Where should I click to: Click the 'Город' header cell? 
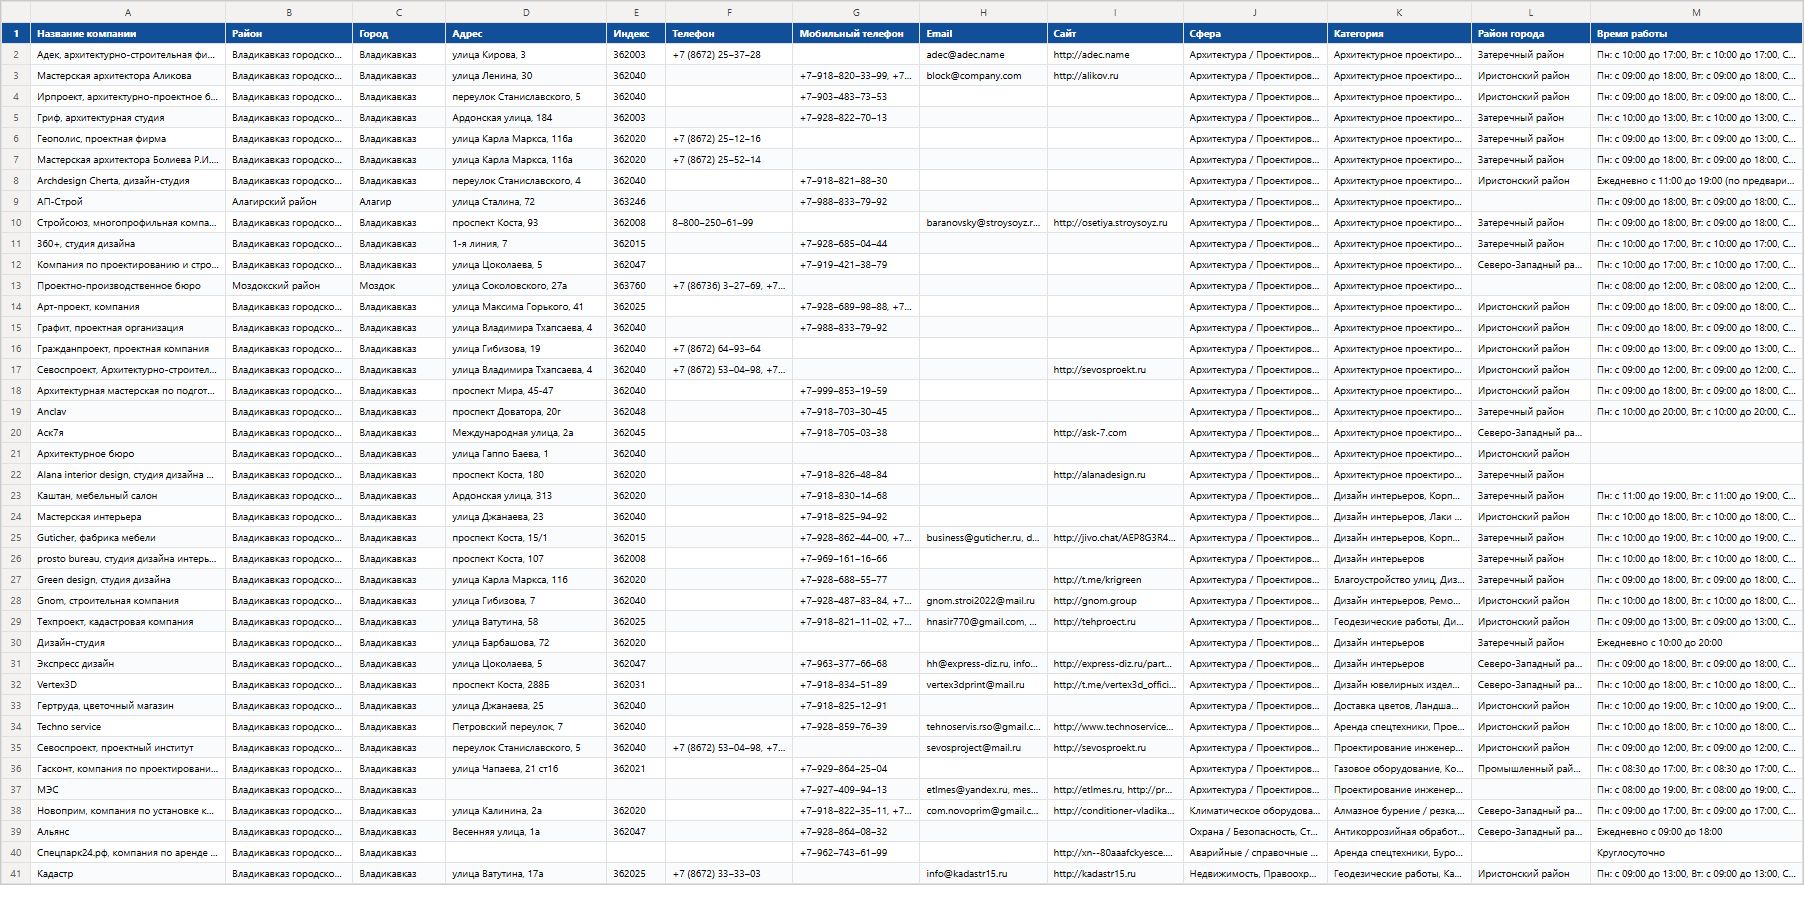tap(399, 34)
